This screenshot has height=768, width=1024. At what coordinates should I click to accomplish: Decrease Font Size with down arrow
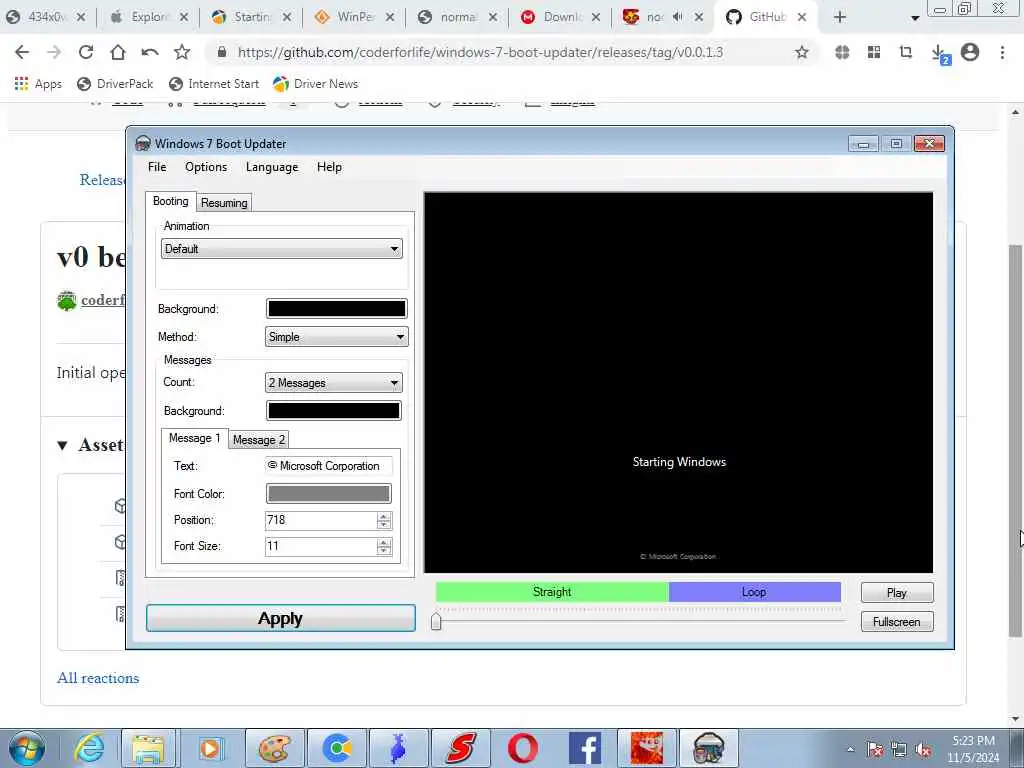click(384, 551)
